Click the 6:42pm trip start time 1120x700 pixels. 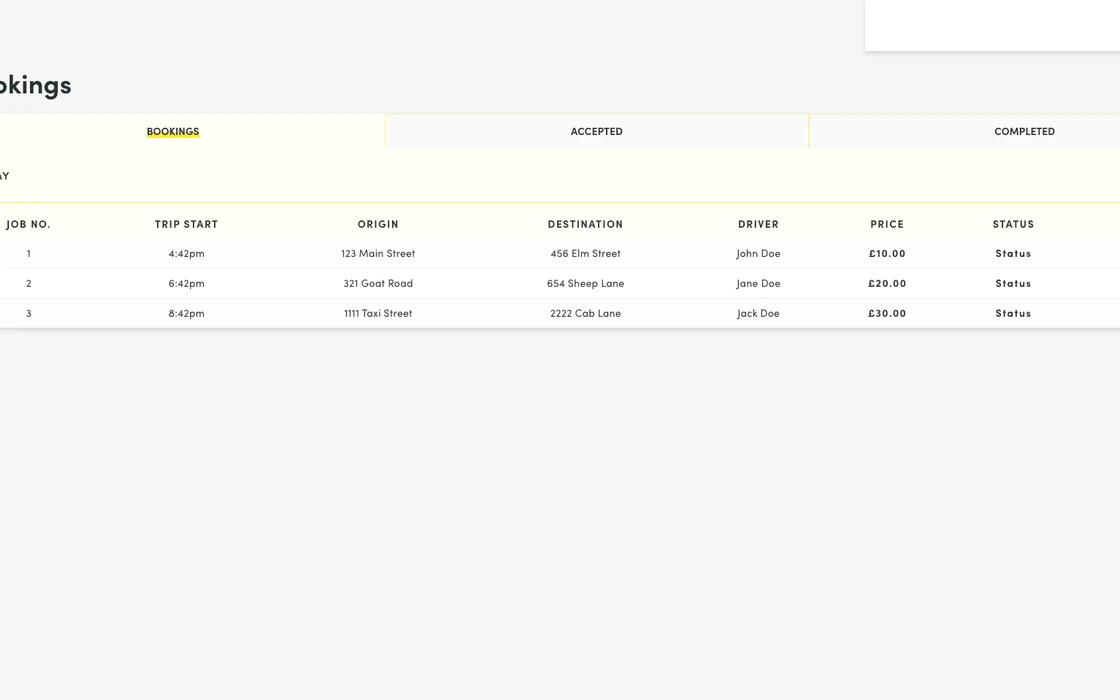[x=186, y=284]
